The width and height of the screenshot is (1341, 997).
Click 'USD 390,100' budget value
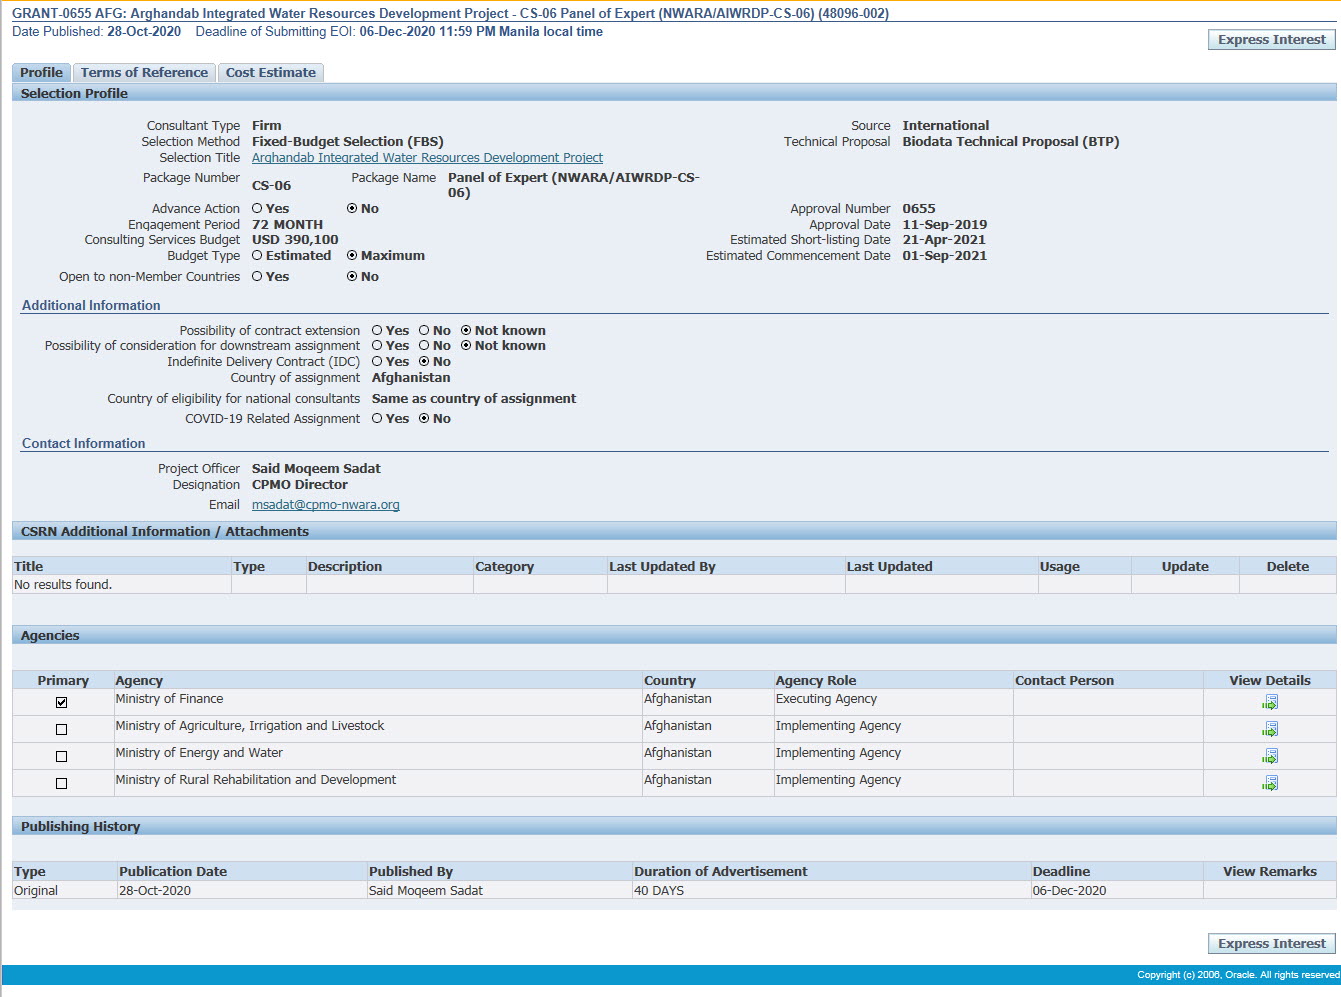(295, 239)
